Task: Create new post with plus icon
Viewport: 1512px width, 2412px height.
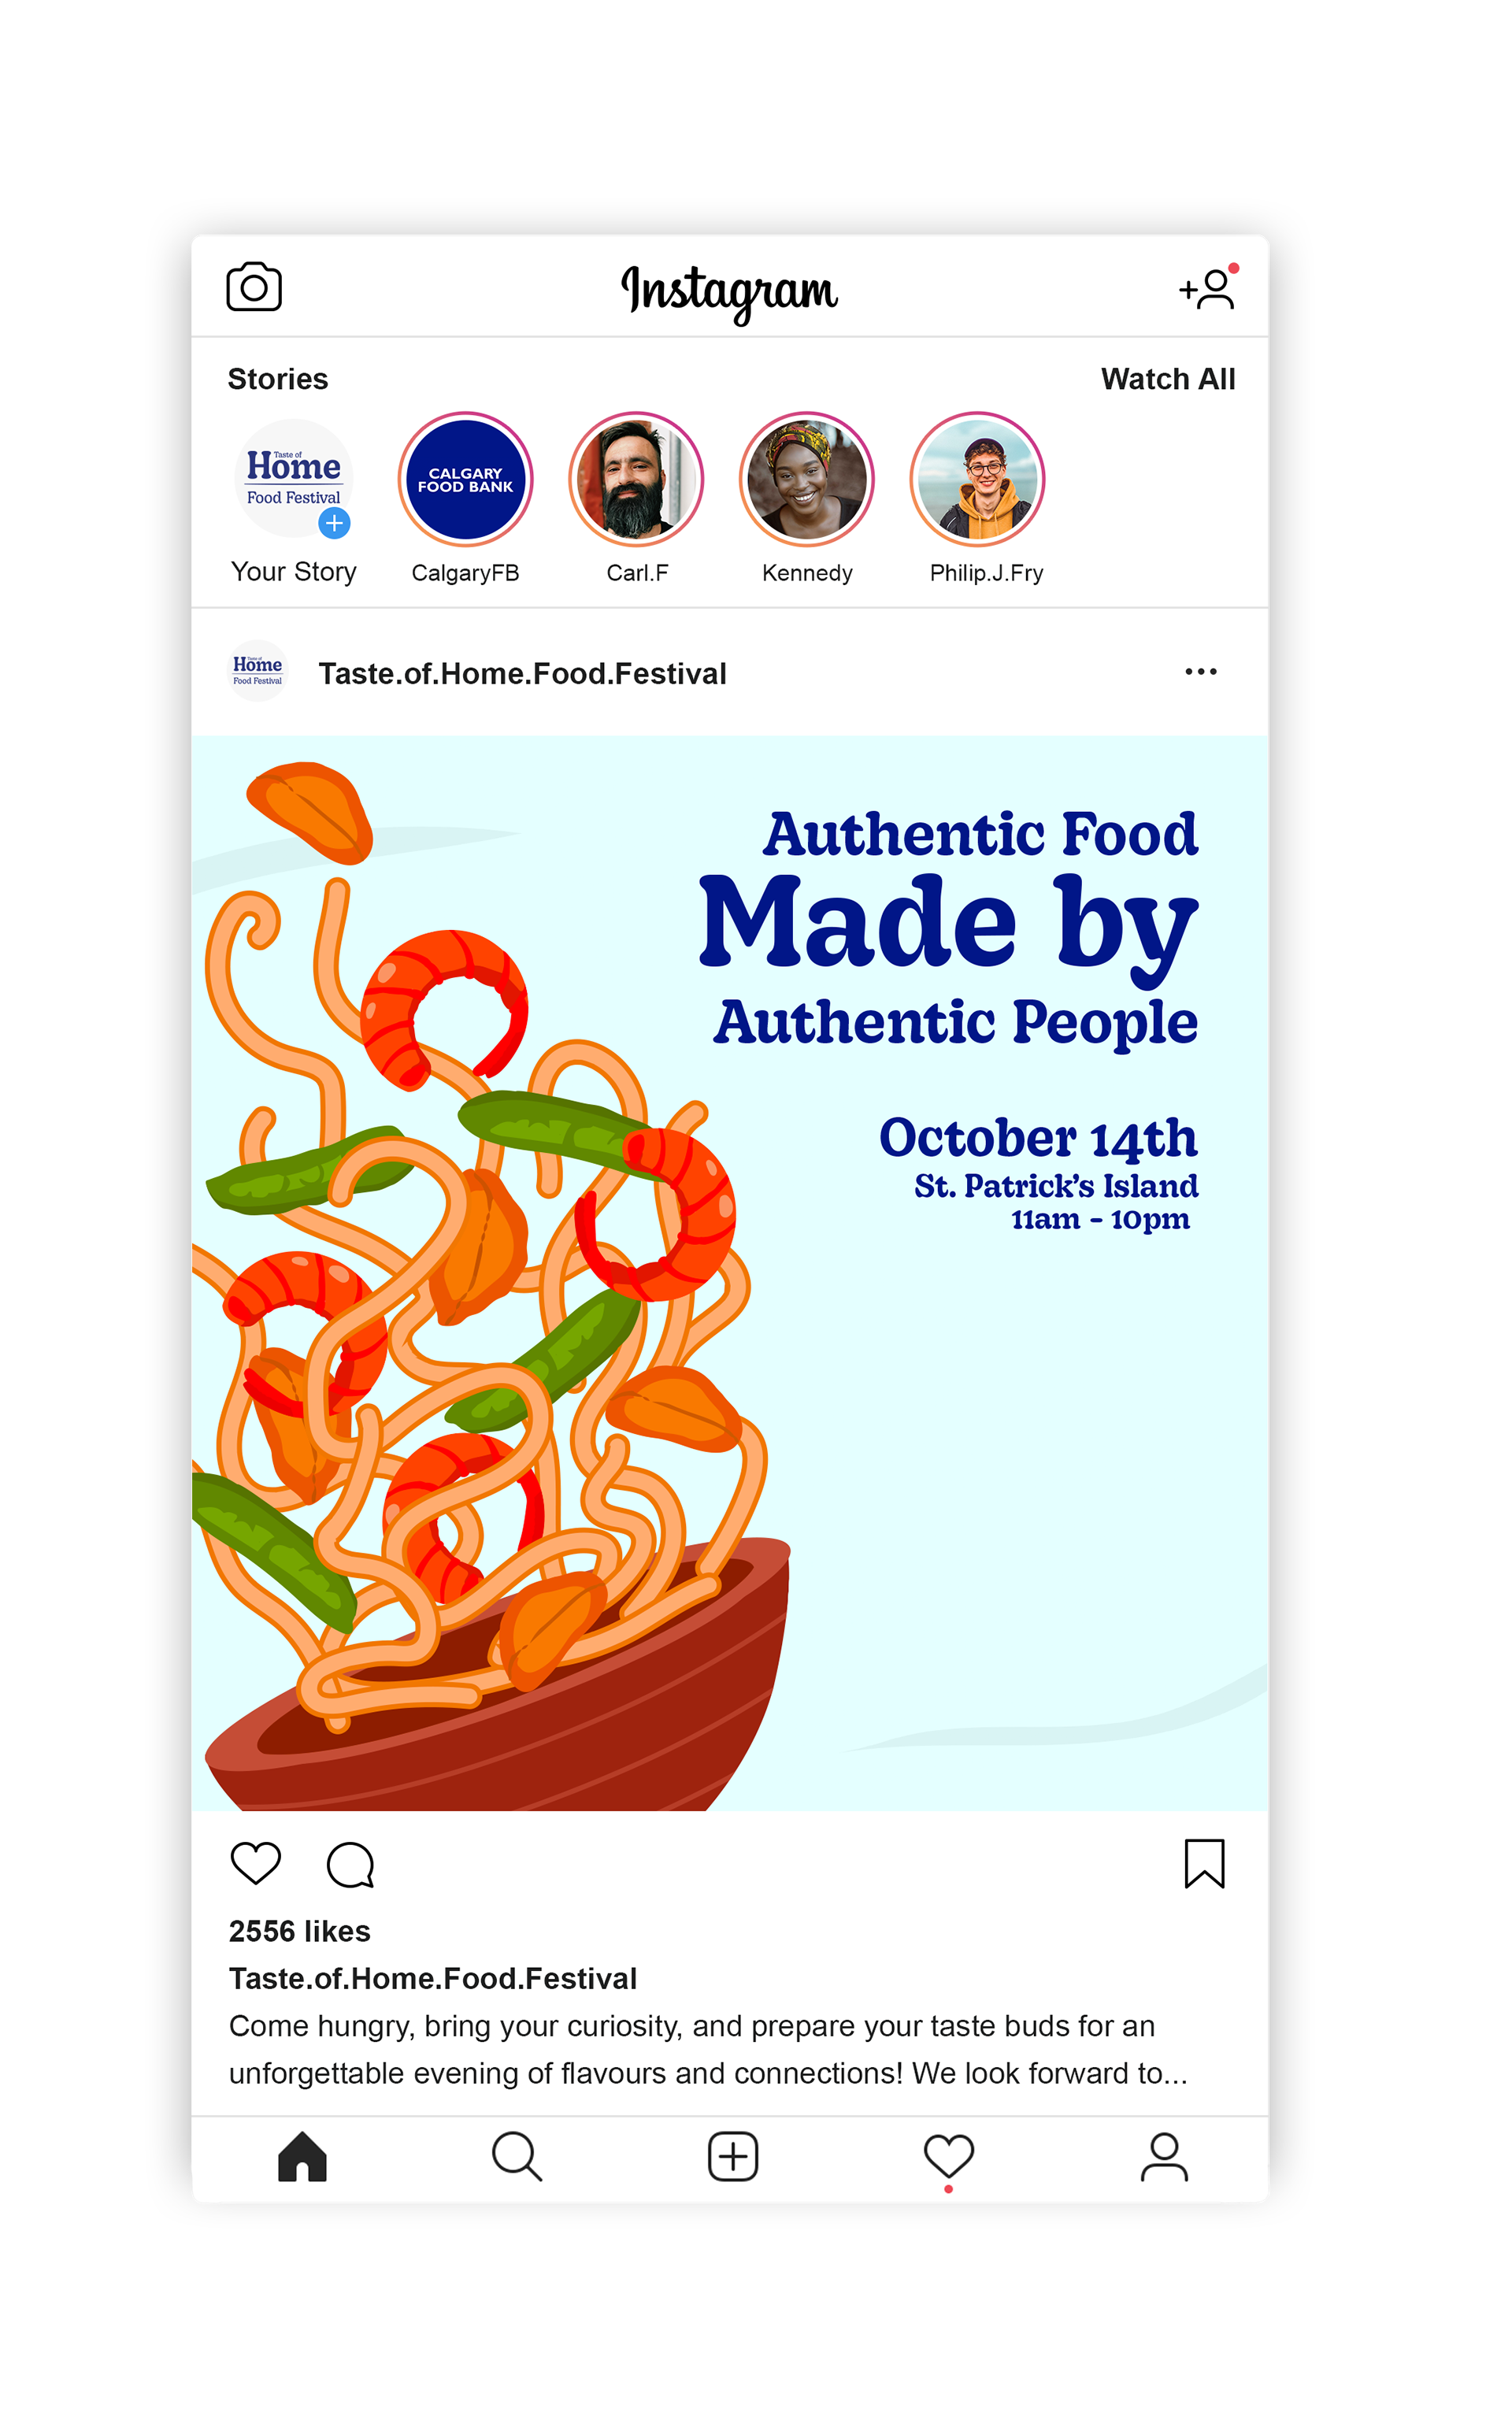Action: pos(733,2156)
